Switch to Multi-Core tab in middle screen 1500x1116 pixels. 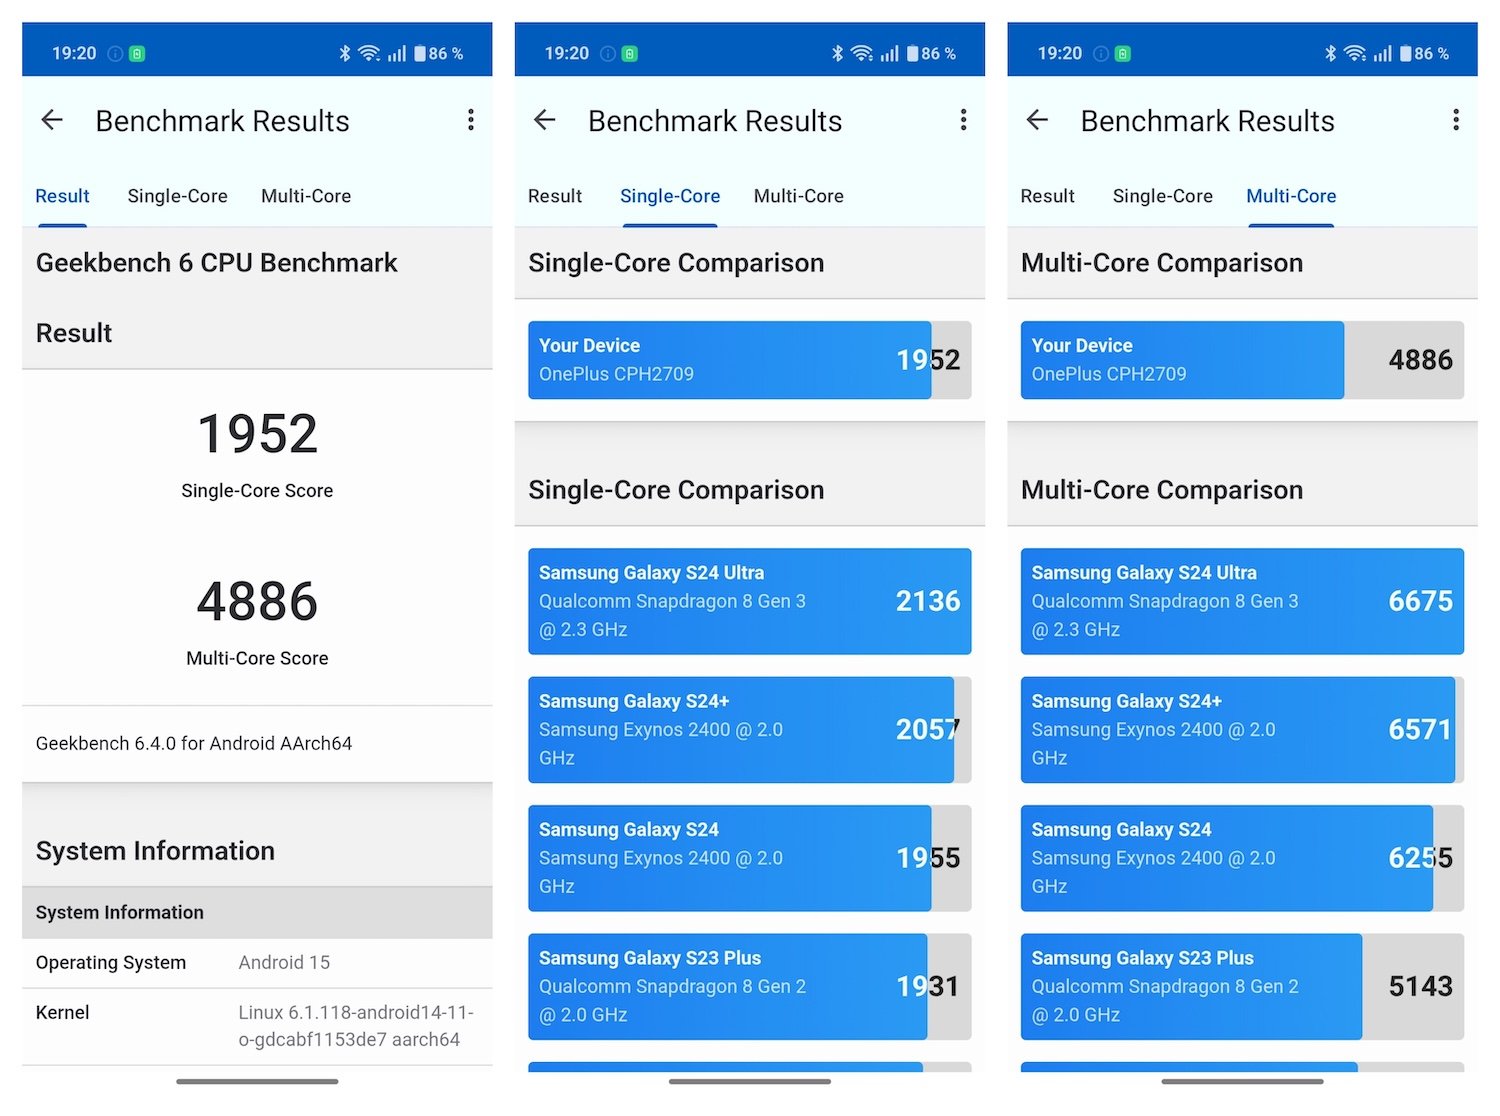pyautogui.click(x=799, y=196)
